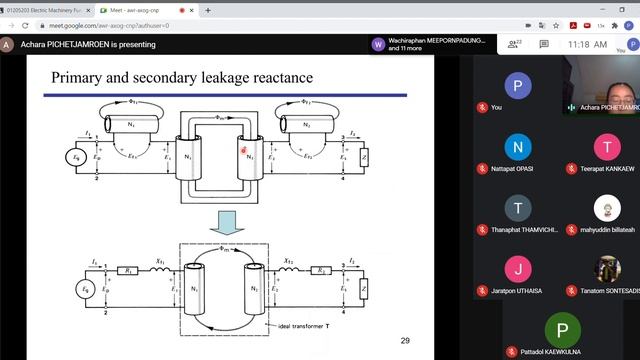640x360 pixels.
Task: Open Chrome profile avatar P
Action: [629, 26]
